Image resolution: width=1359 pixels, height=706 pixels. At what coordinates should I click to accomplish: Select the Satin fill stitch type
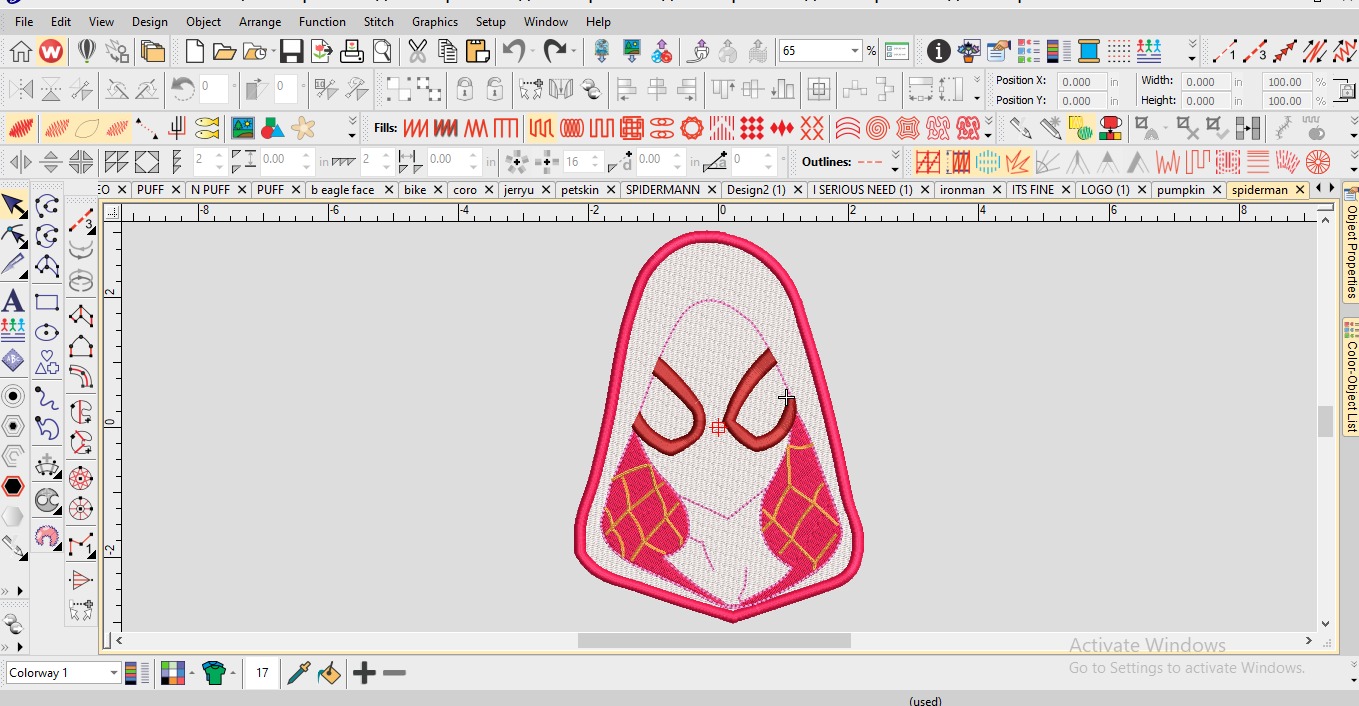pyautogui.click(x=415, y=128)
